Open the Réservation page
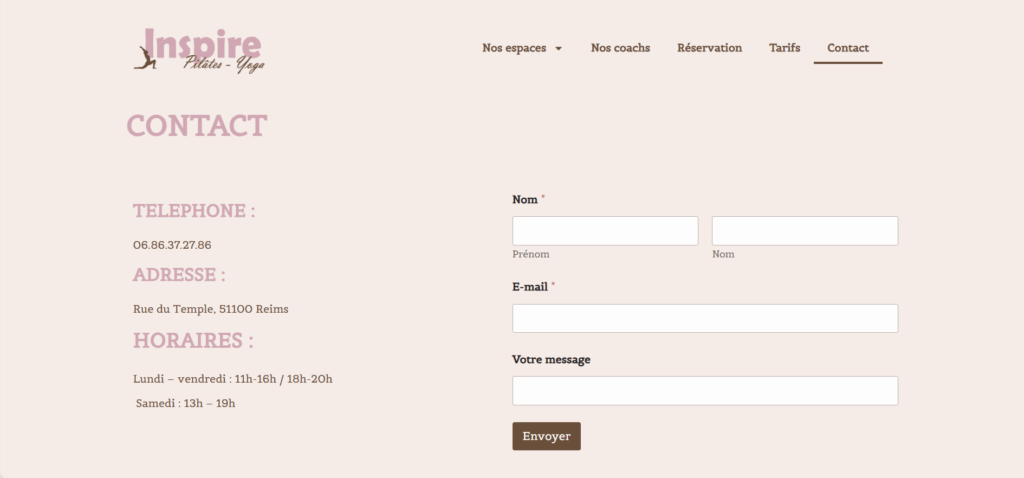 click(x=709, y=48)
